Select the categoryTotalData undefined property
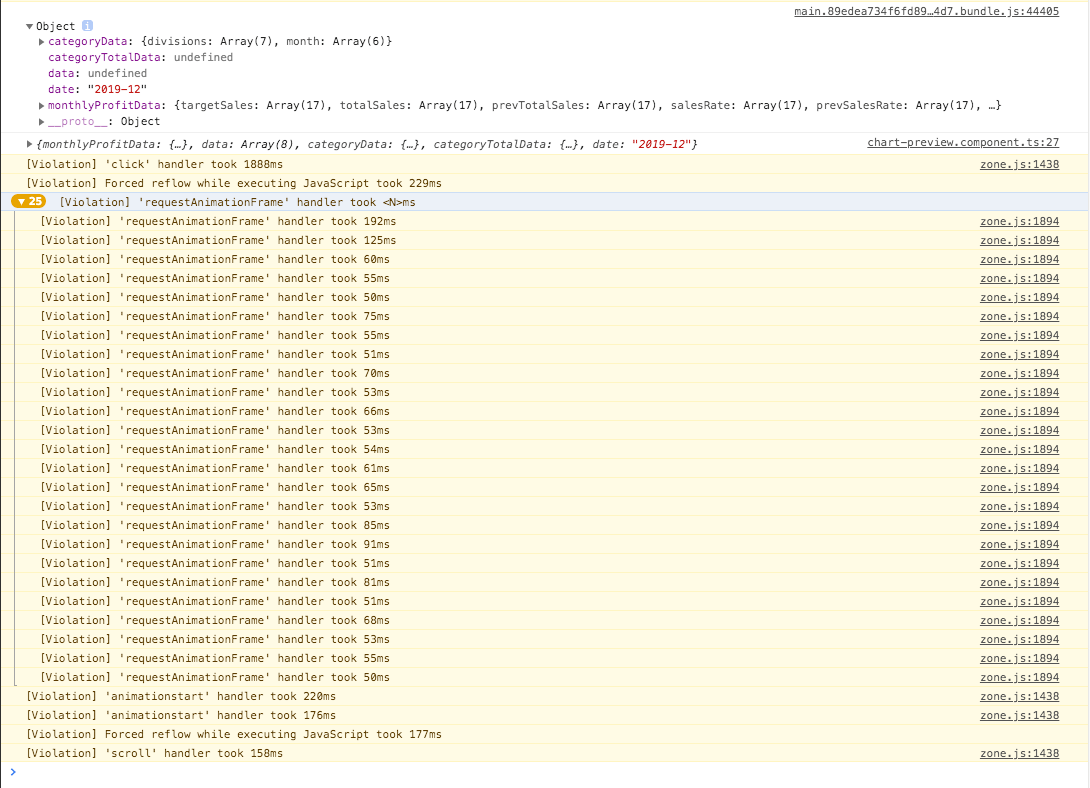The width and height of the screenshot is (1090, 788). (x=140, y=57)
